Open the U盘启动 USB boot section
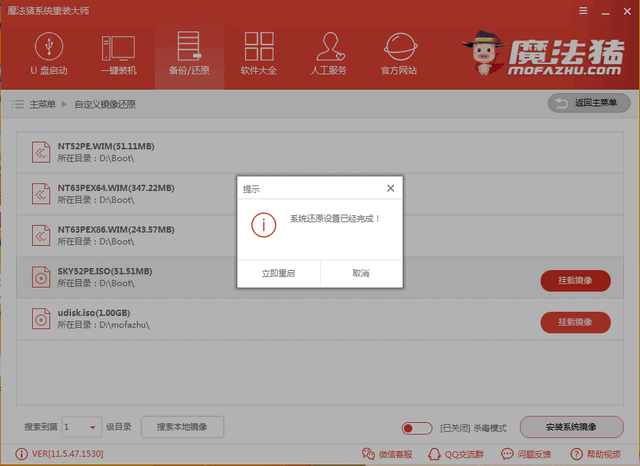Image resolution: width=640 pixels, height=466 pixels. [47, 53]
